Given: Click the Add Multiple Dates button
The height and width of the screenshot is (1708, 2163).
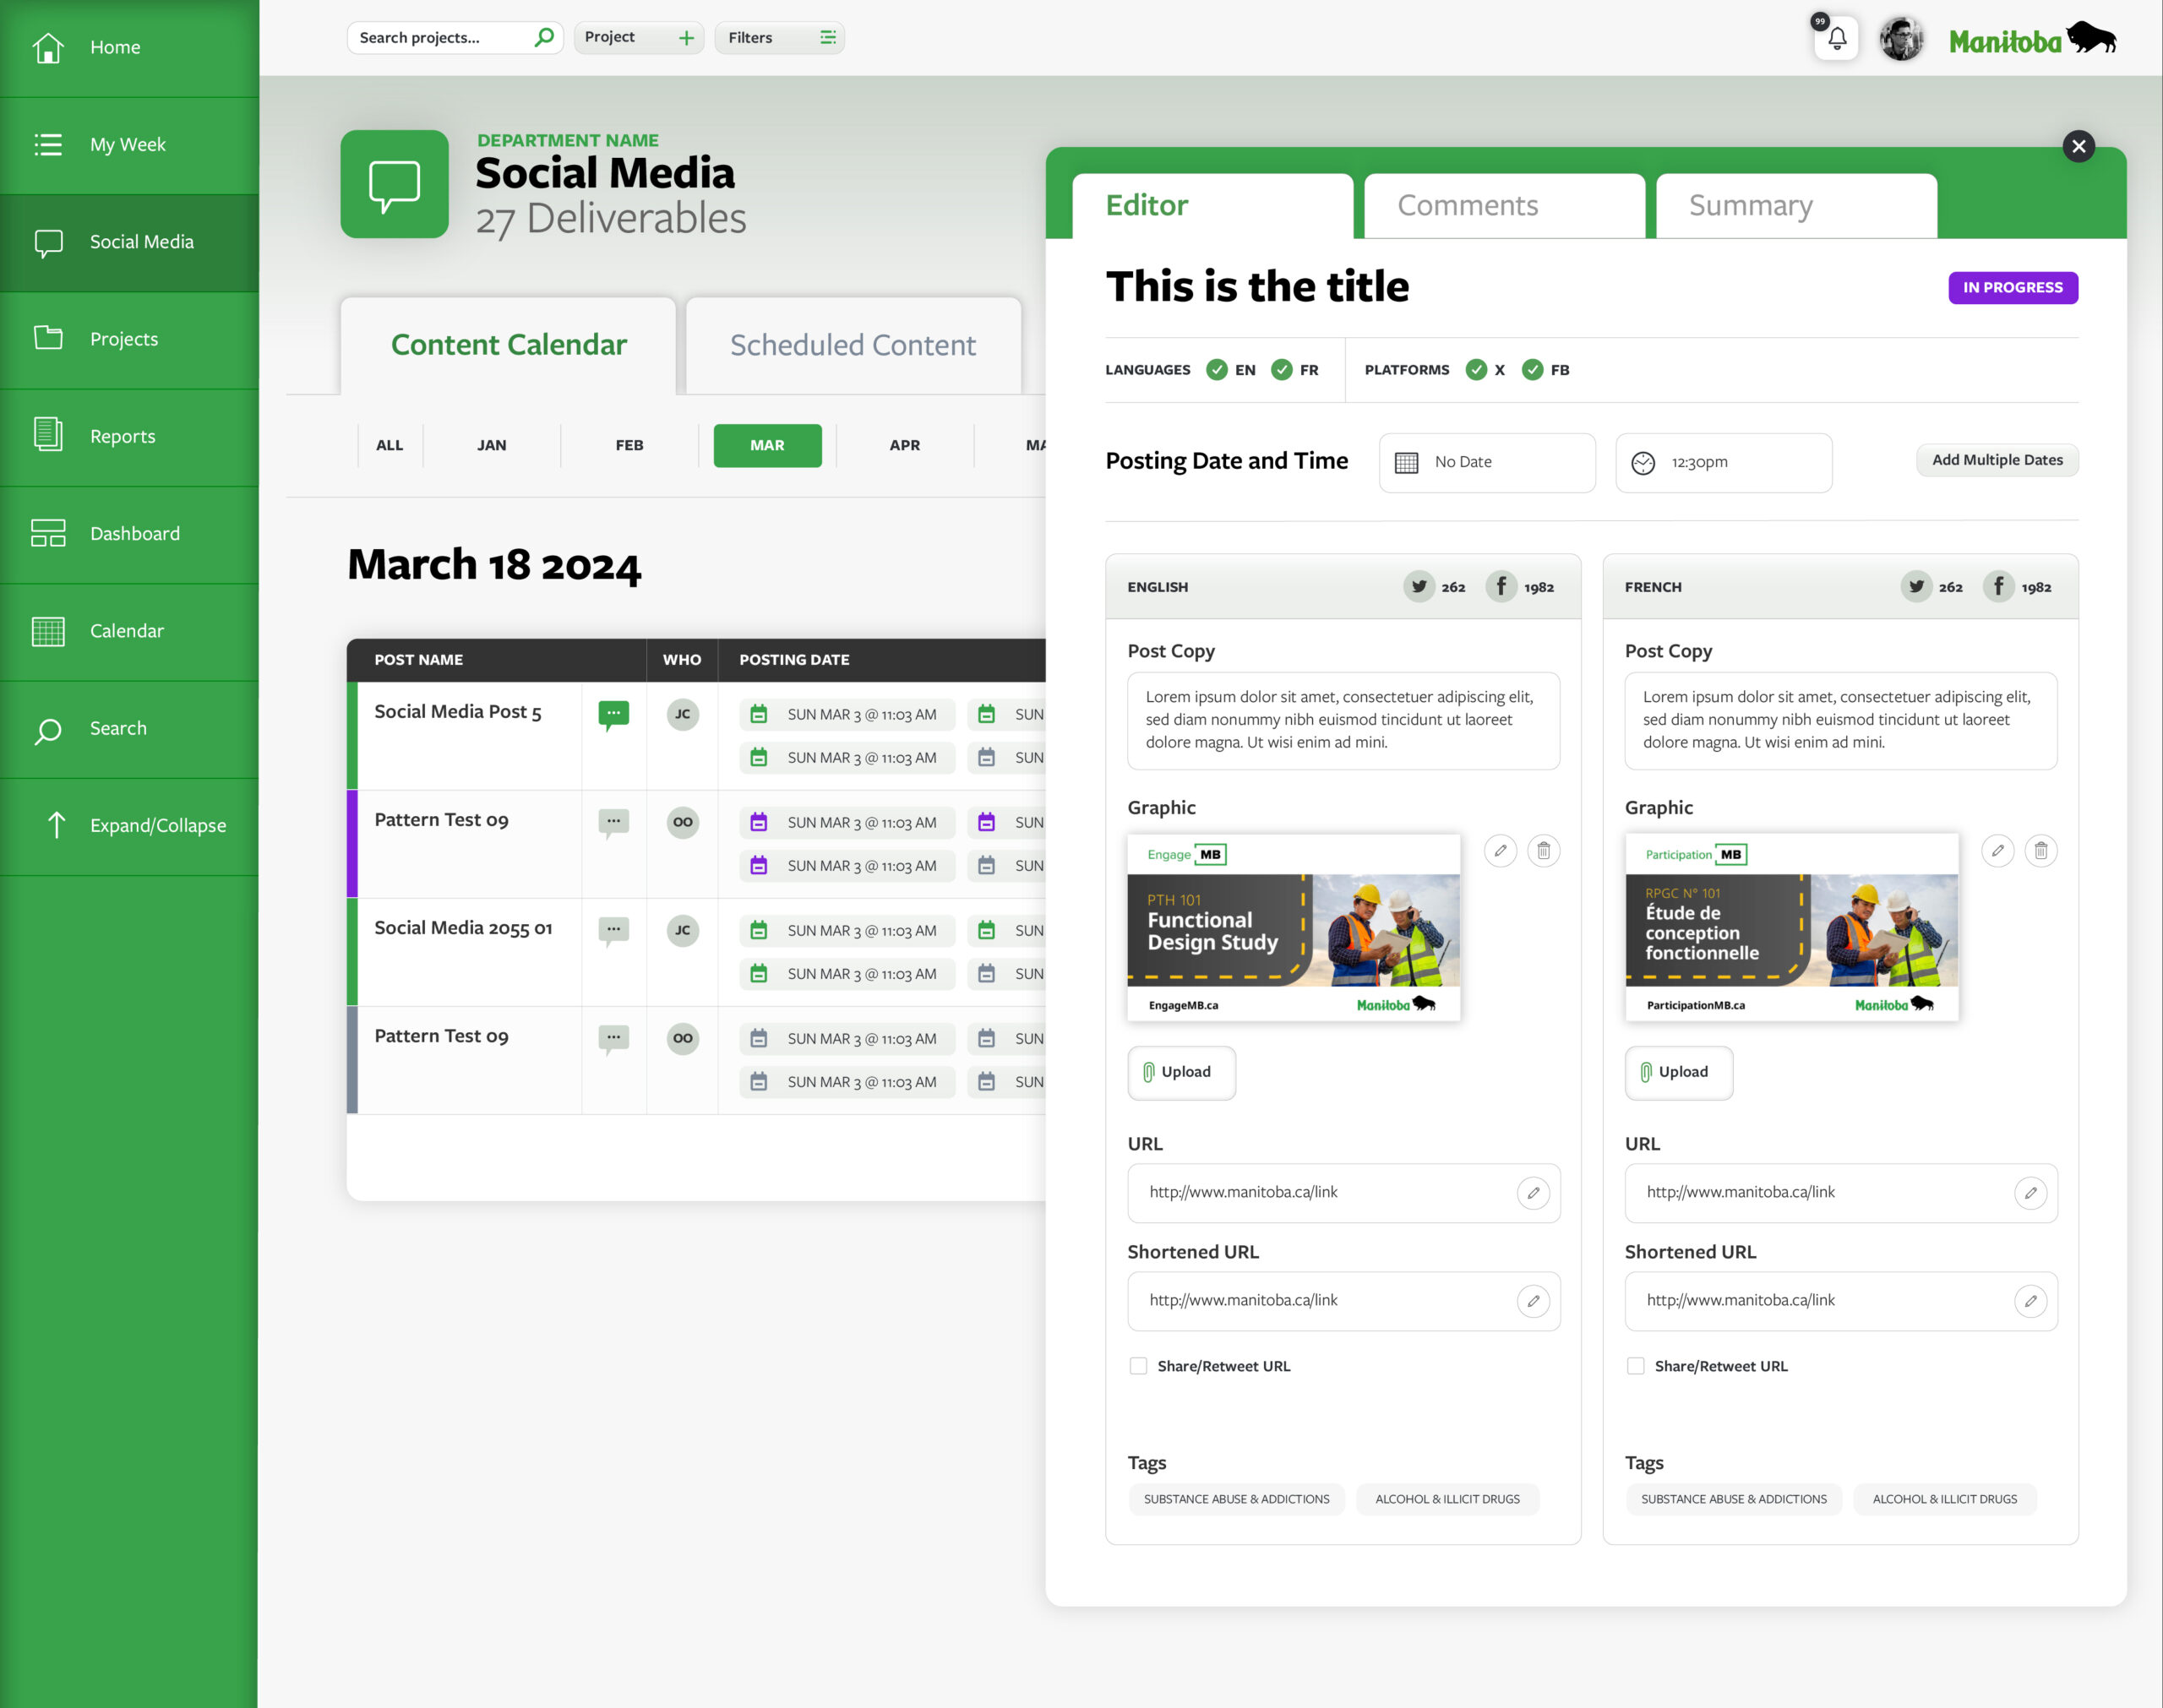Looking at the screenshot, I should pyautogui.click(x=1996, y=460).
